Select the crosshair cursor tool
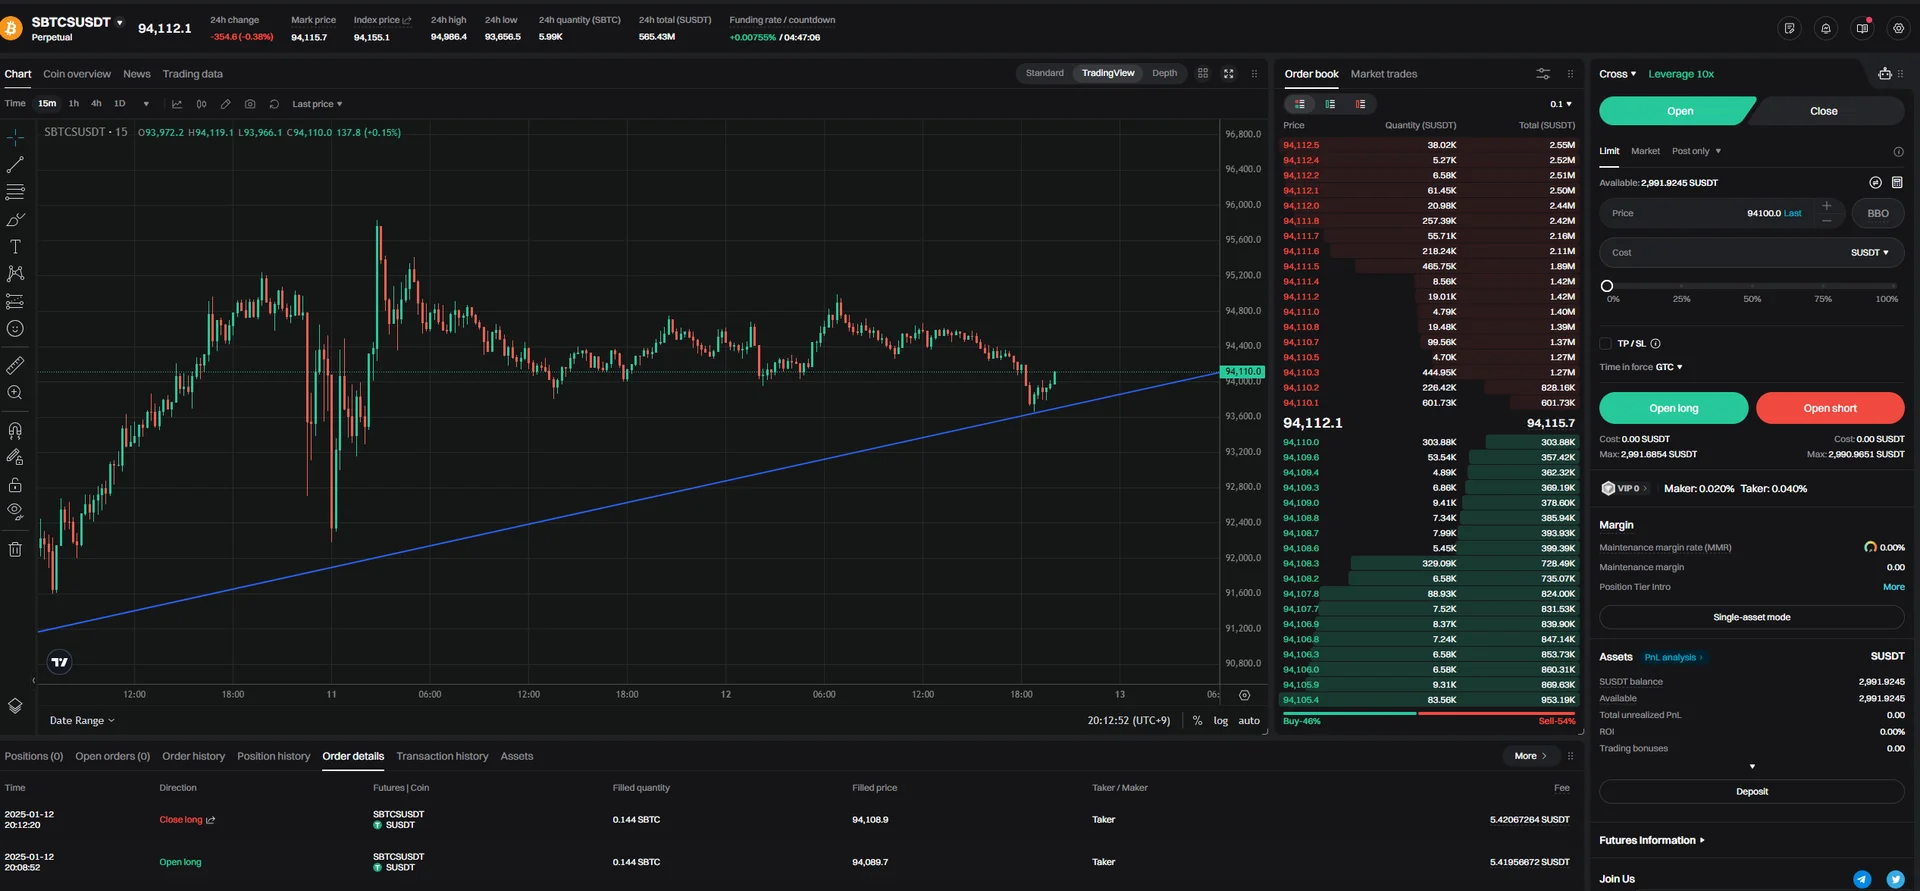This screenshot has height=891, width=1920. pyautogui.click(x=15, y=137)
